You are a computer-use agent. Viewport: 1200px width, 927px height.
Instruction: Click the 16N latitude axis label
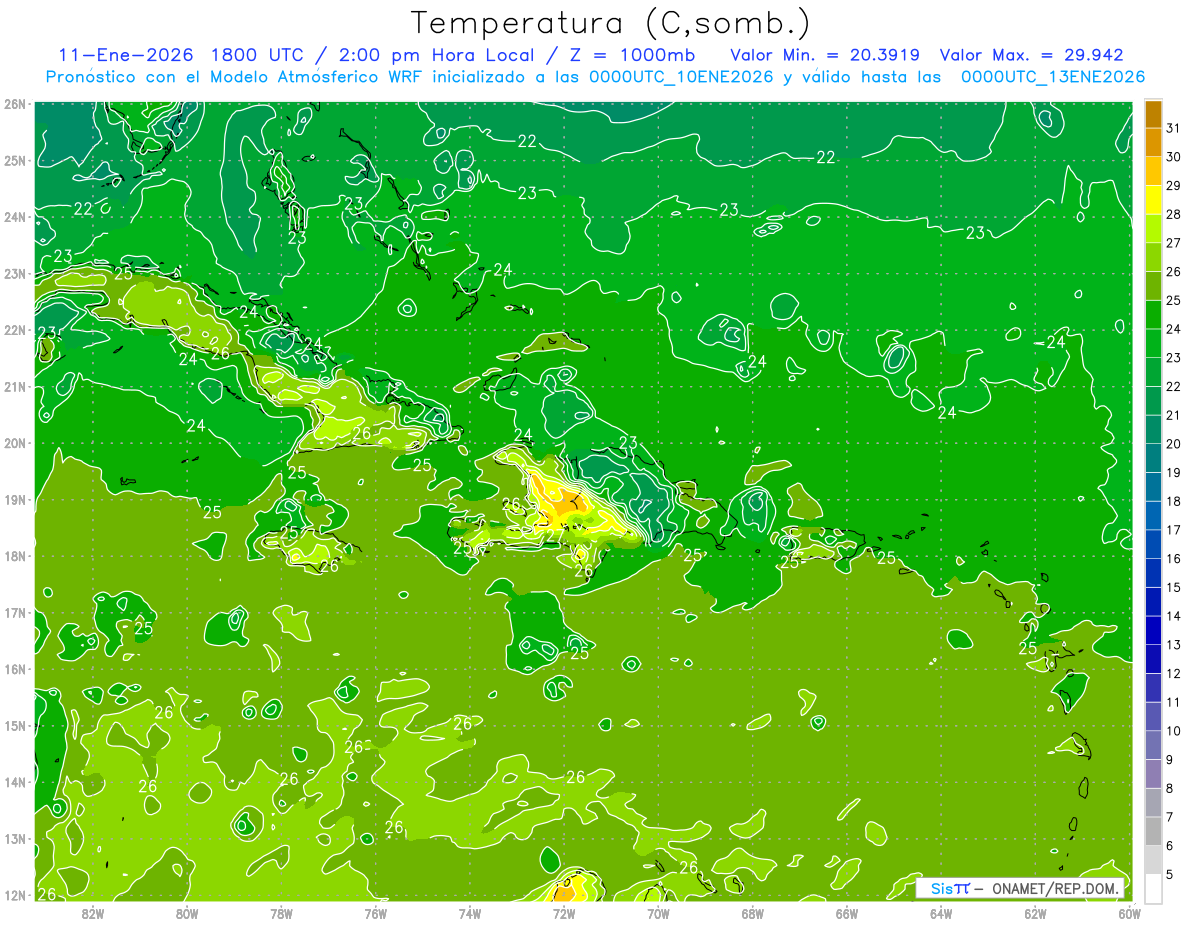[x=15, y=669]
